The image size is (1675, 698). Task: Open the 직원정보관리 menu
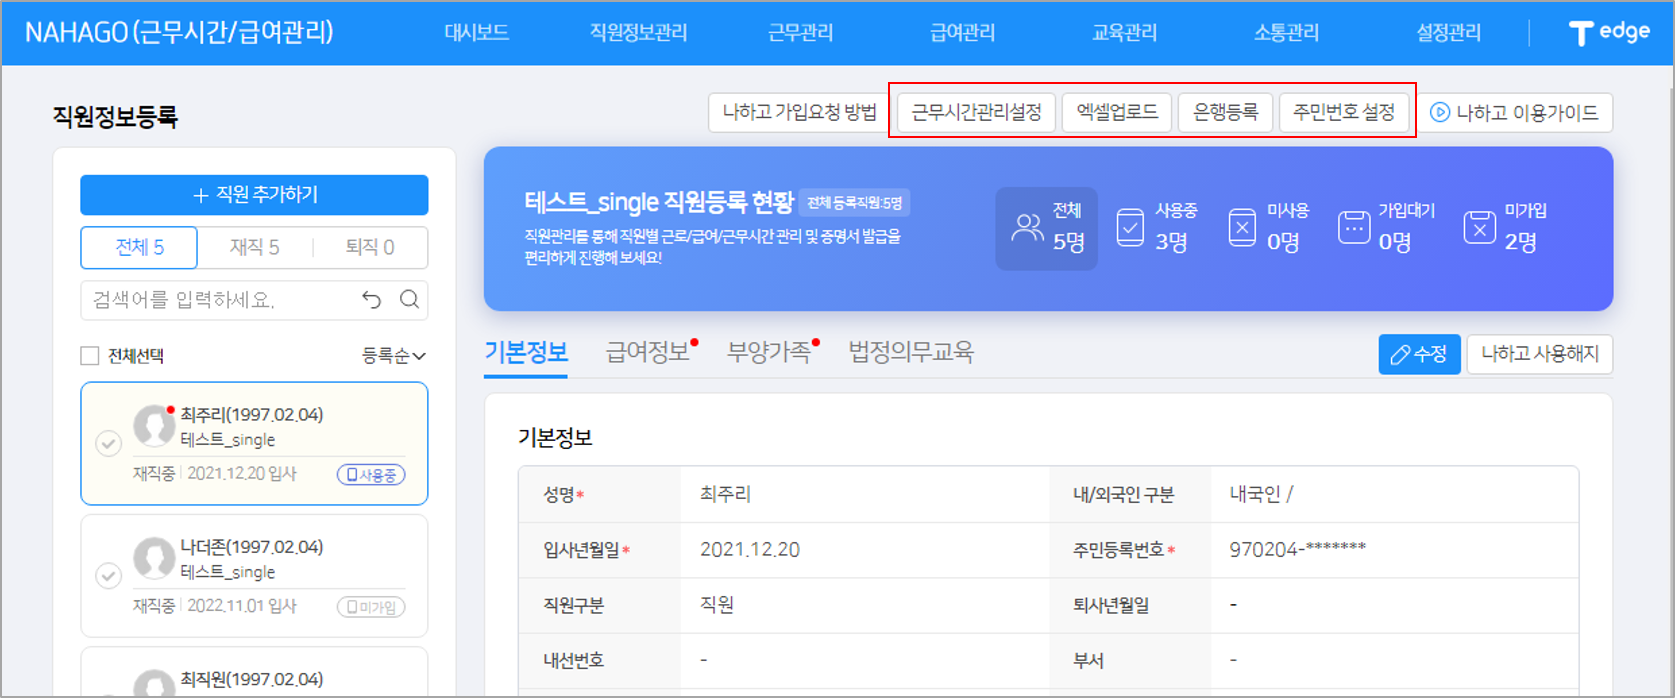pyautogui.click(x=638, y=33)
